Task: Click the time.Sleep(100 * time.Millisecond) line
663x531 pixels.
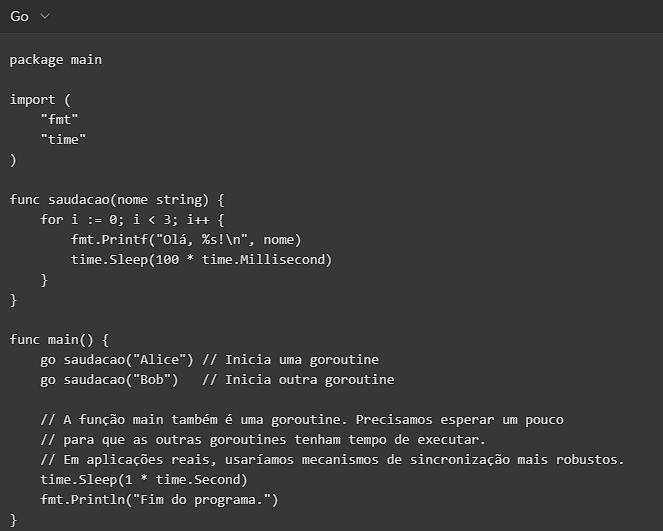Action: (x=201, y=259)
